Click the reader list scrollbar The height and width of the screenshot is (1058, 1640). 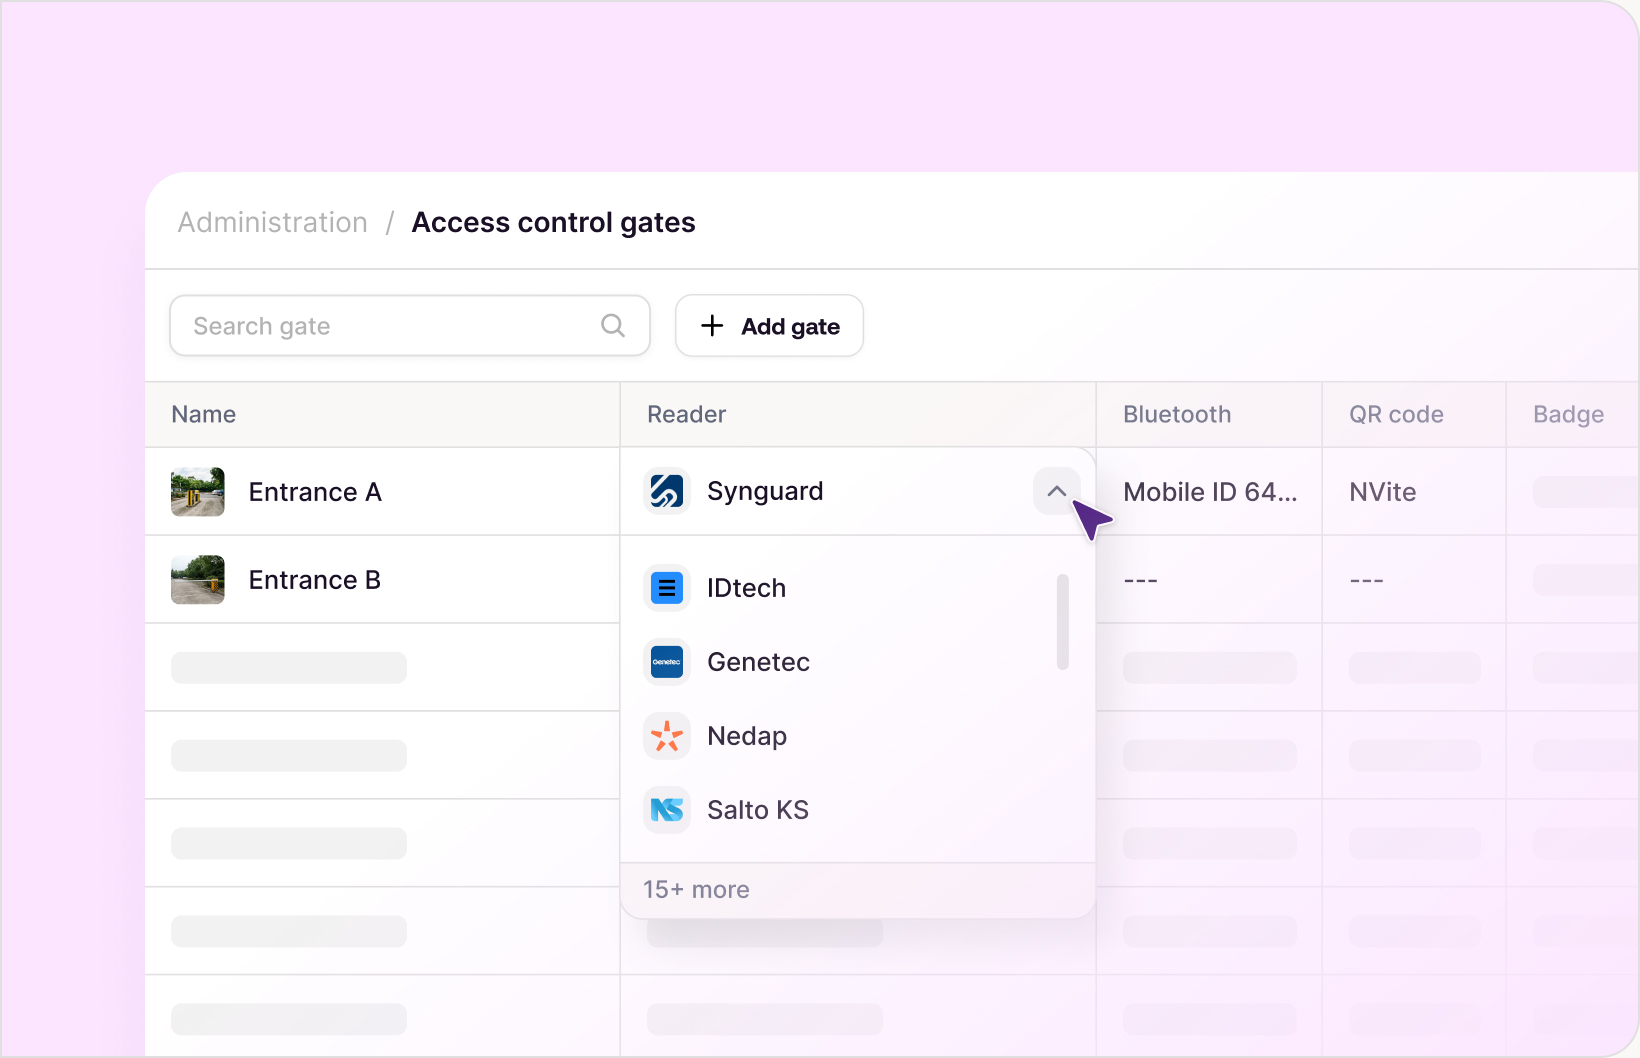click(x=1063, y=622)
